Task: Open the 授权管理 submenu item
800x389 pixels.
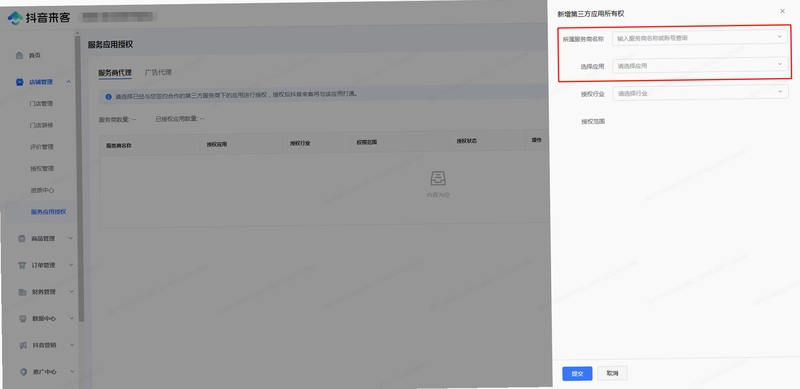Action: click(x=42, y=168)
